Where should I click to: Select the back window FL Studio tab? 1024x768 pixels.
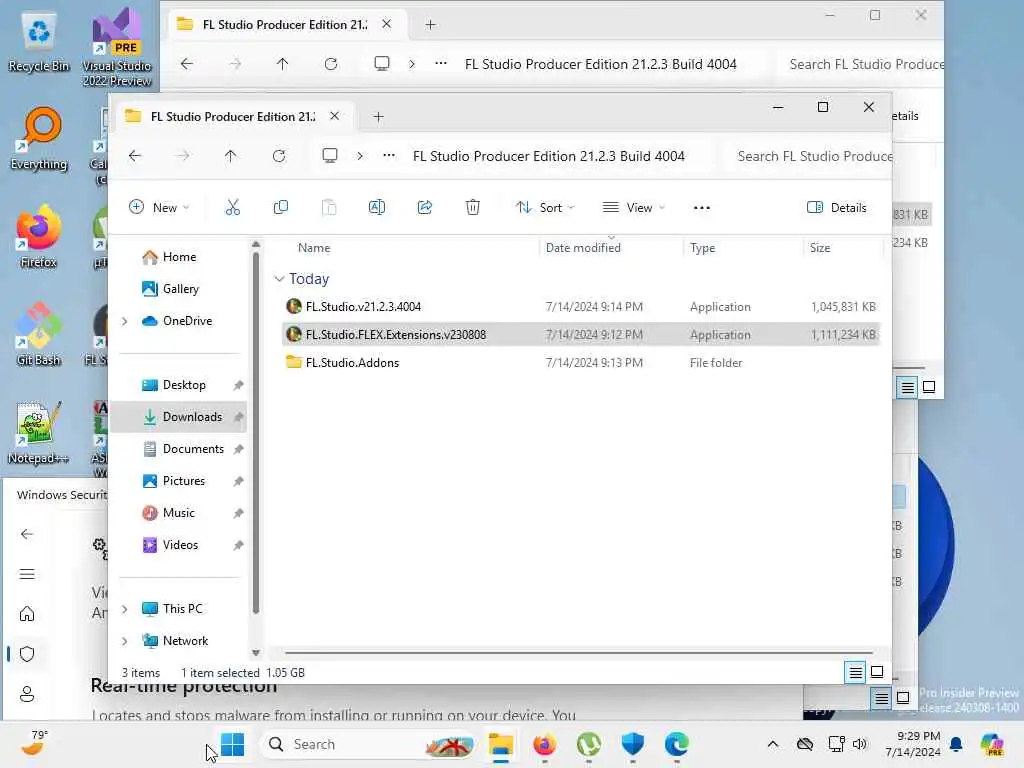[285, 24]
